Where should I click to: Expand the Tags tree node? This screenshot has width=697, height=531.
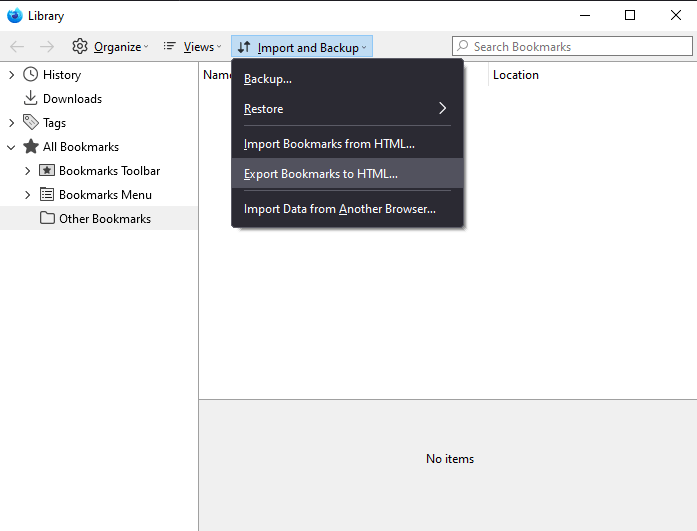[12, 123]
